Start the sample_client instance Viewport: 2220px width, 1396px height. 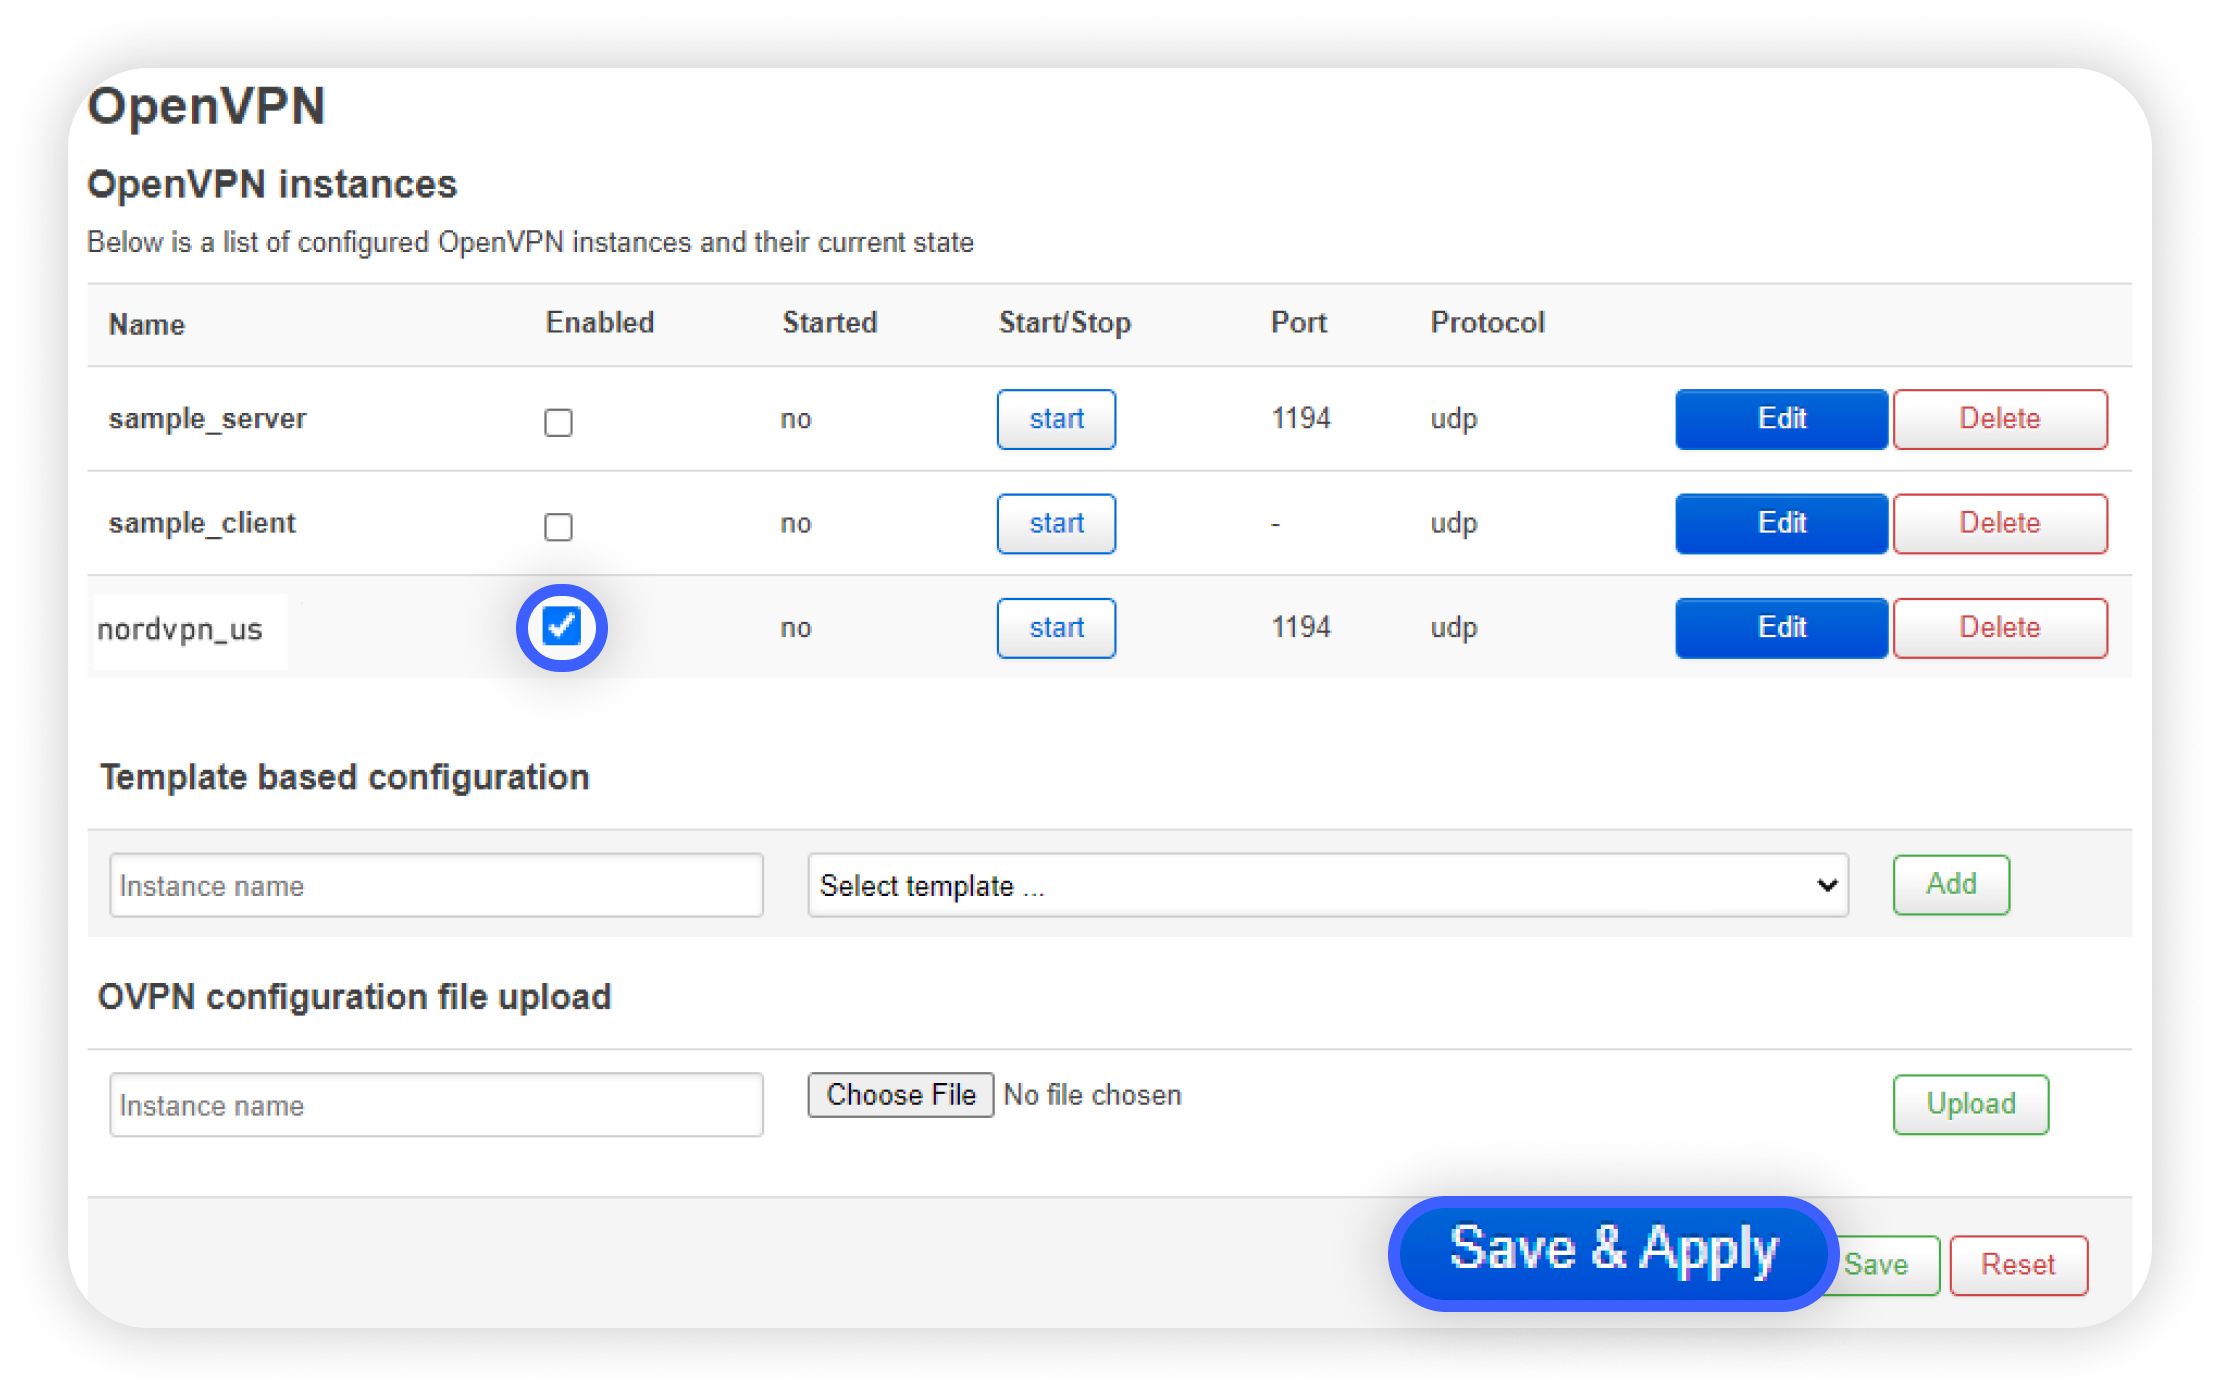[x=1056, y=523]
